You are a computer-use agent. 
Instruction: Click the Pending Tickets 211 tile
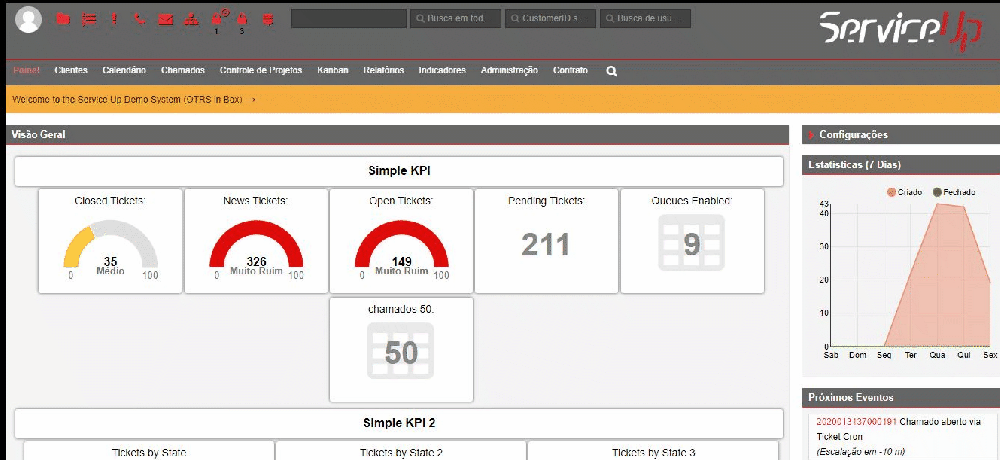pos(546,240)
